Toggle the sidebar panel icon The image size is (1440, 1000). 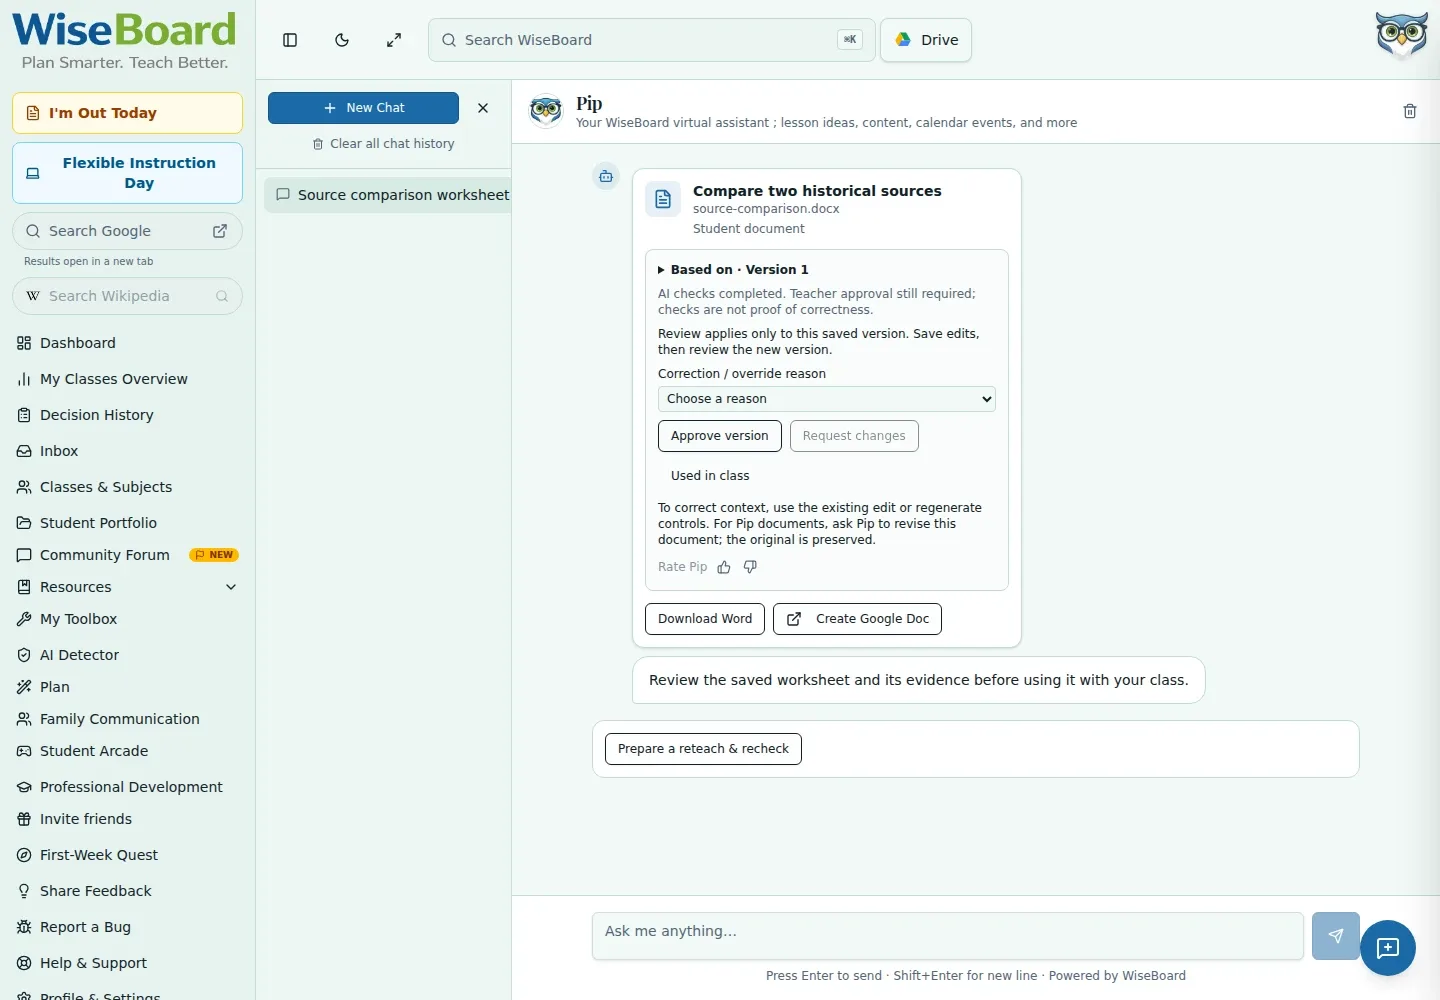point(290,40)
